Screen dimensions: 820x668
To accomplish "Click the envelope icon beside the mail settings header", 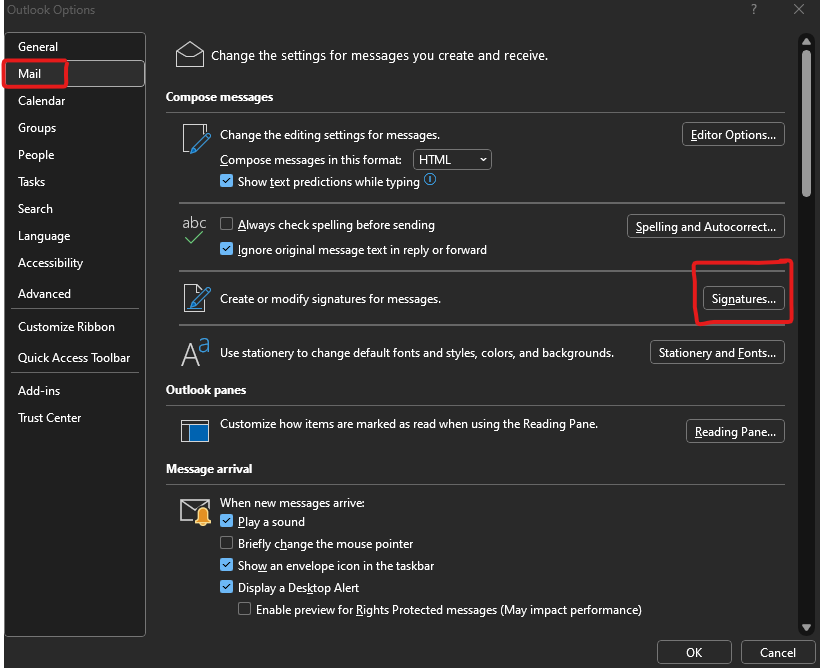I will pyautogui.click(x=189, y=54).
